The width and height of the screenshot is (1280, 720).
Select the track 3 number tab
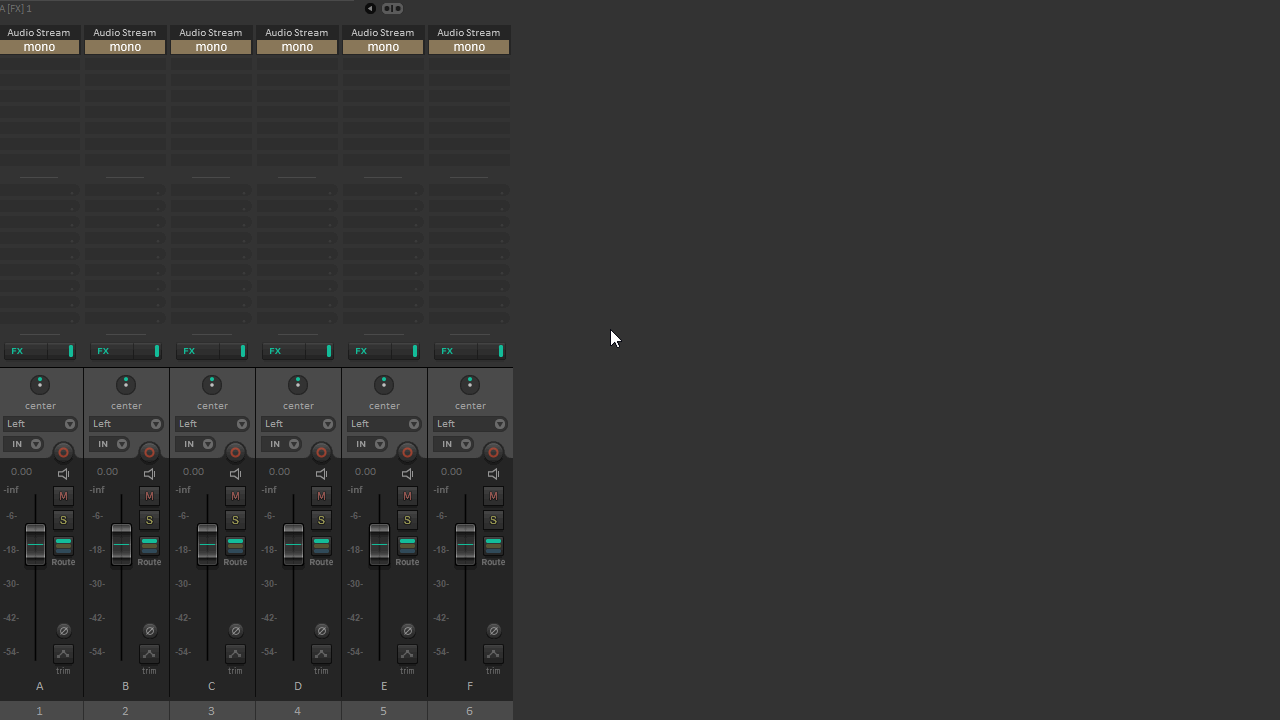pyautogui.click(x=211, y=711)
